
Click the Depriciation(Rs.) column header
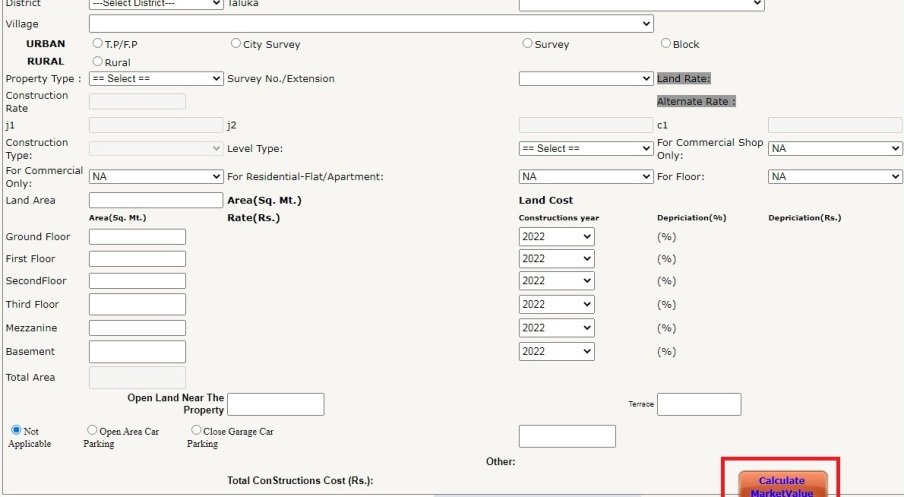click(x=805, y=218)
